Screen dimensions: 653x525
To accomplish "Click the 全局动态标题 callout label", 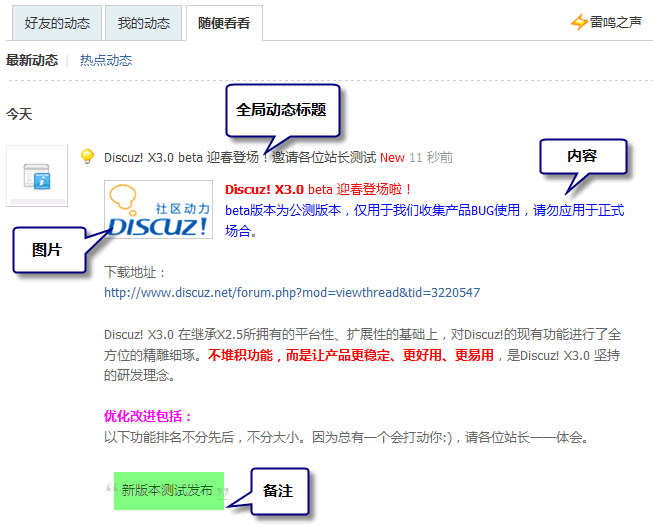I will pyautogui.click(x=281, y=109).
